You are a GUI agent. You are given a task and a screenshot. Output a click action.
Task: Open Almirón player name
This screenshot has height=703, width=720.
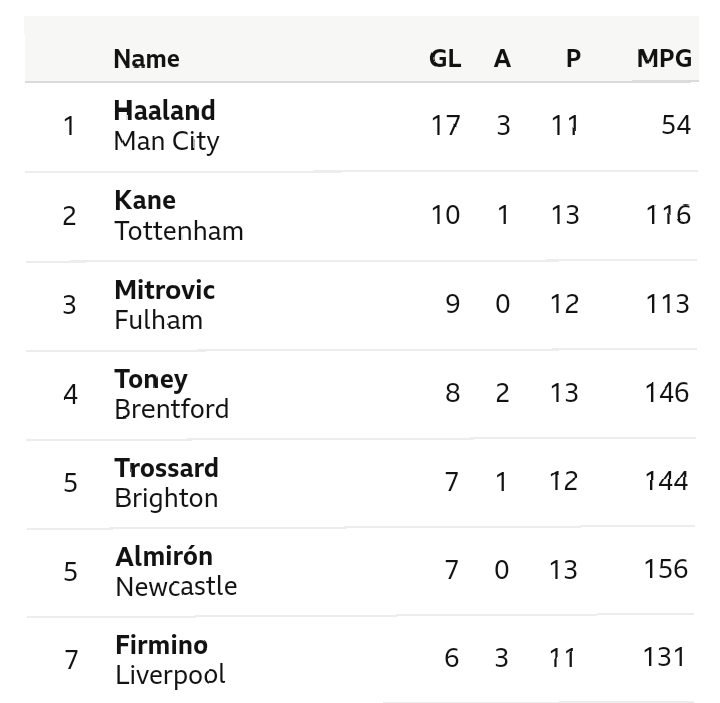[164, 557]
